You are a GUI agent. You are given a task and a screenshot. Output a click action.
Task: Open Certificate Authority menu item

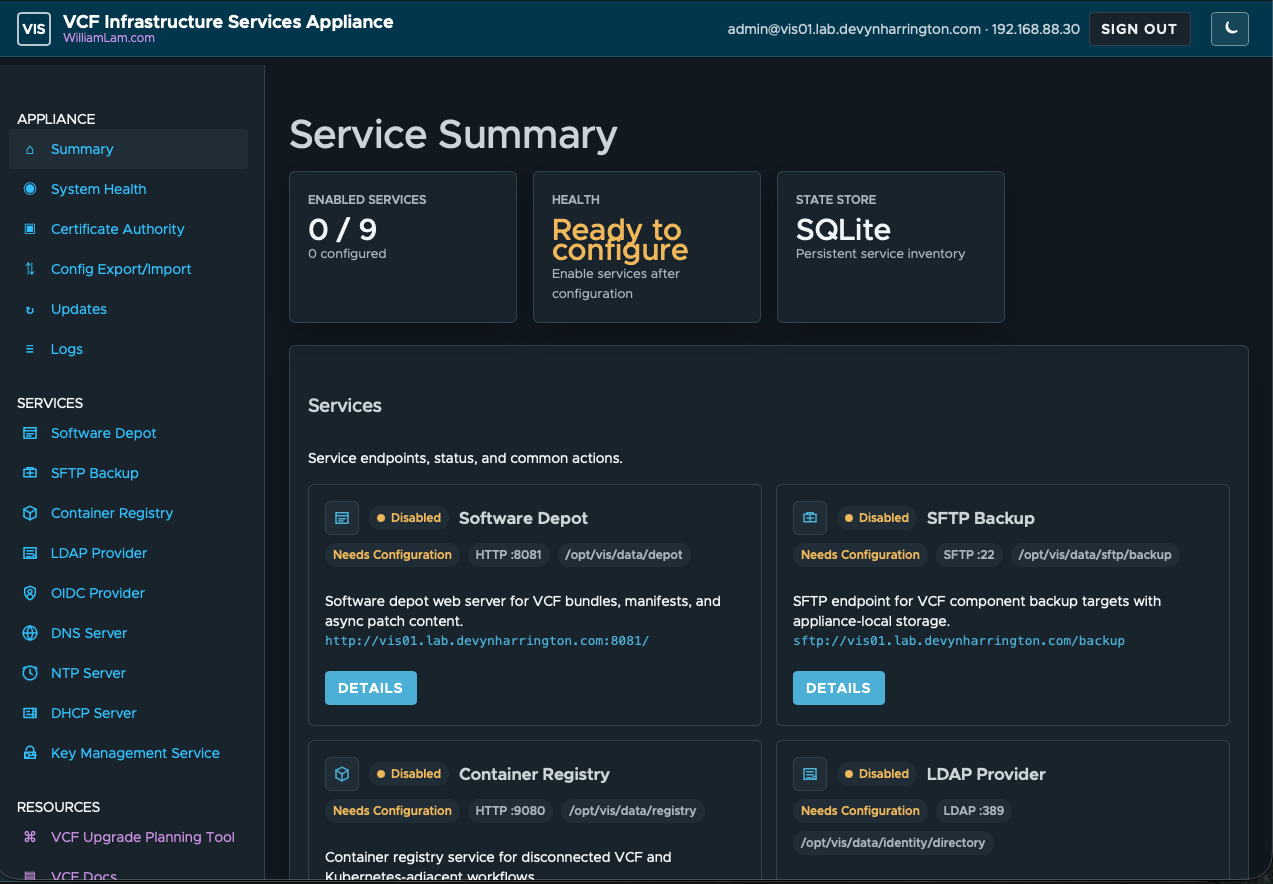[128, 229]
